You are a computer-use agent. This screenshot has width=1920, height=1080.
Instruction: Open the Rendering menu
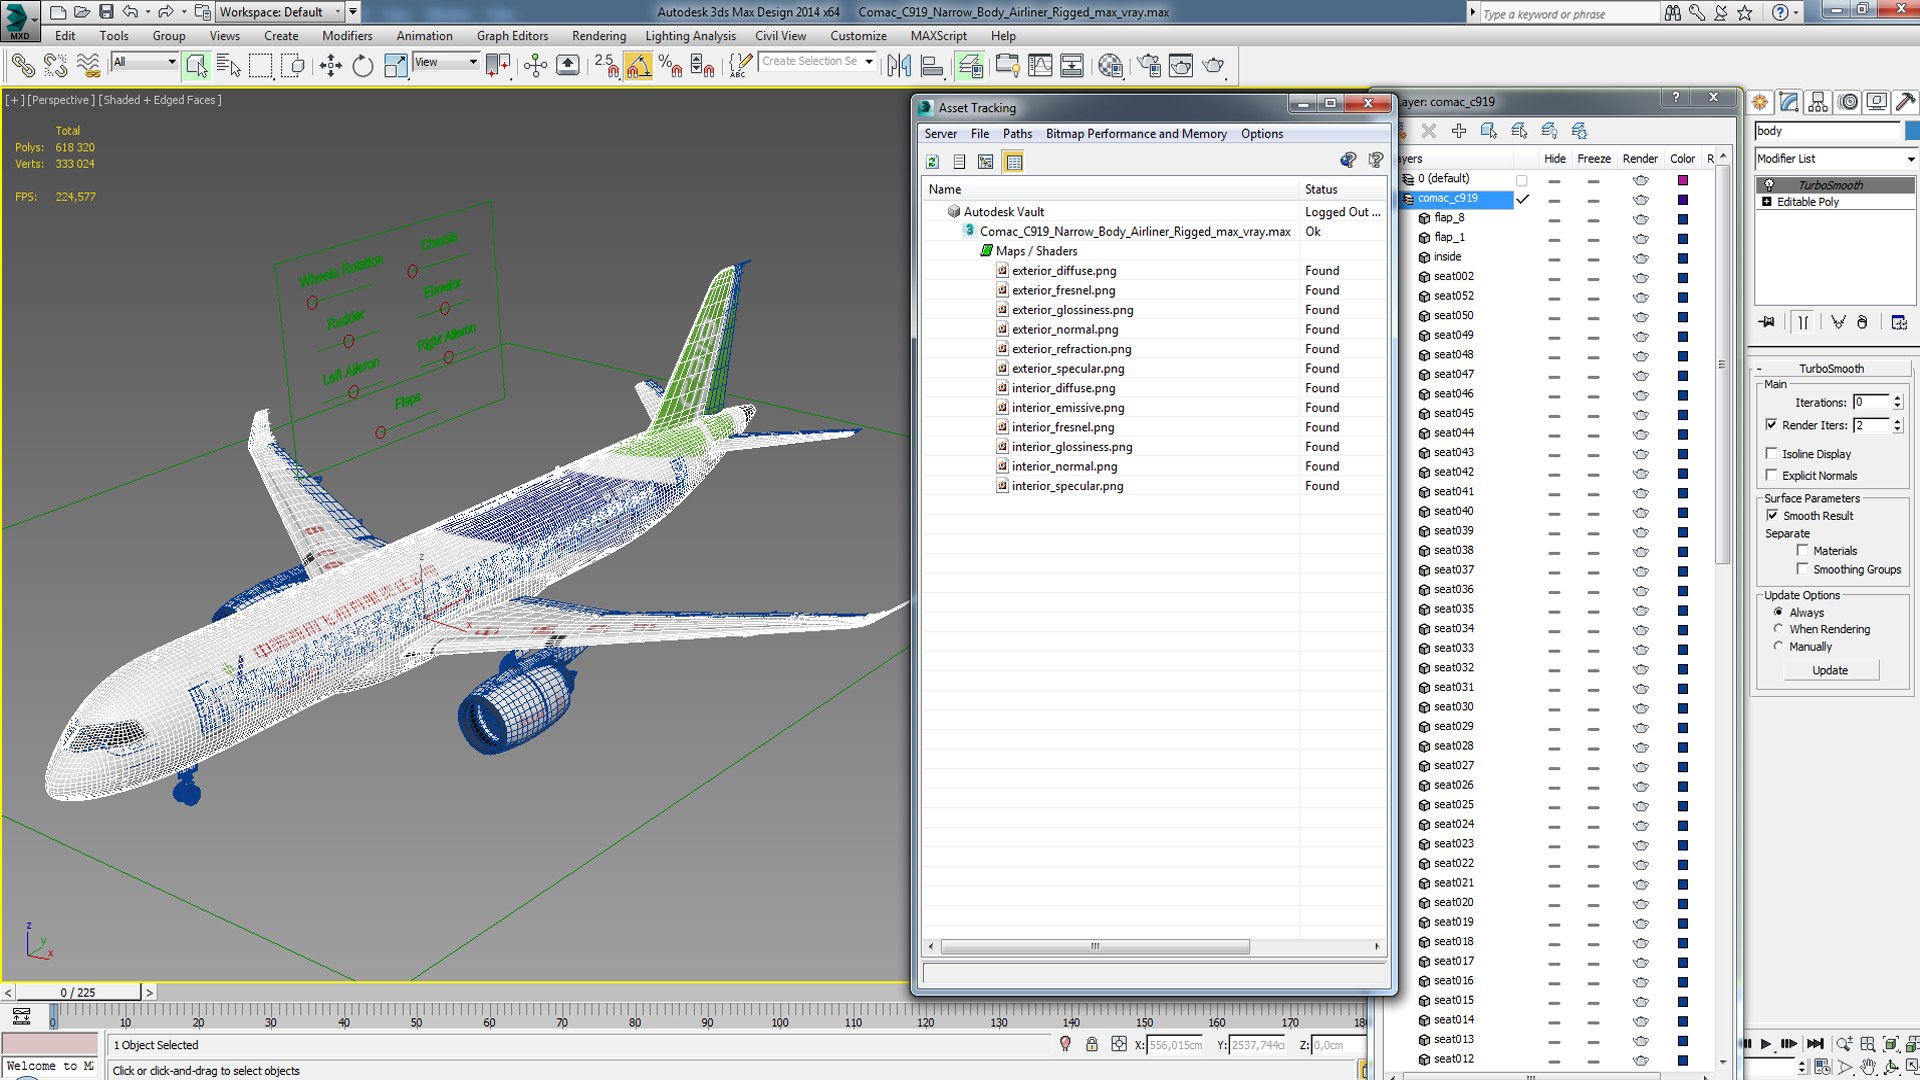pyautogui.click(x=598, y=36)
